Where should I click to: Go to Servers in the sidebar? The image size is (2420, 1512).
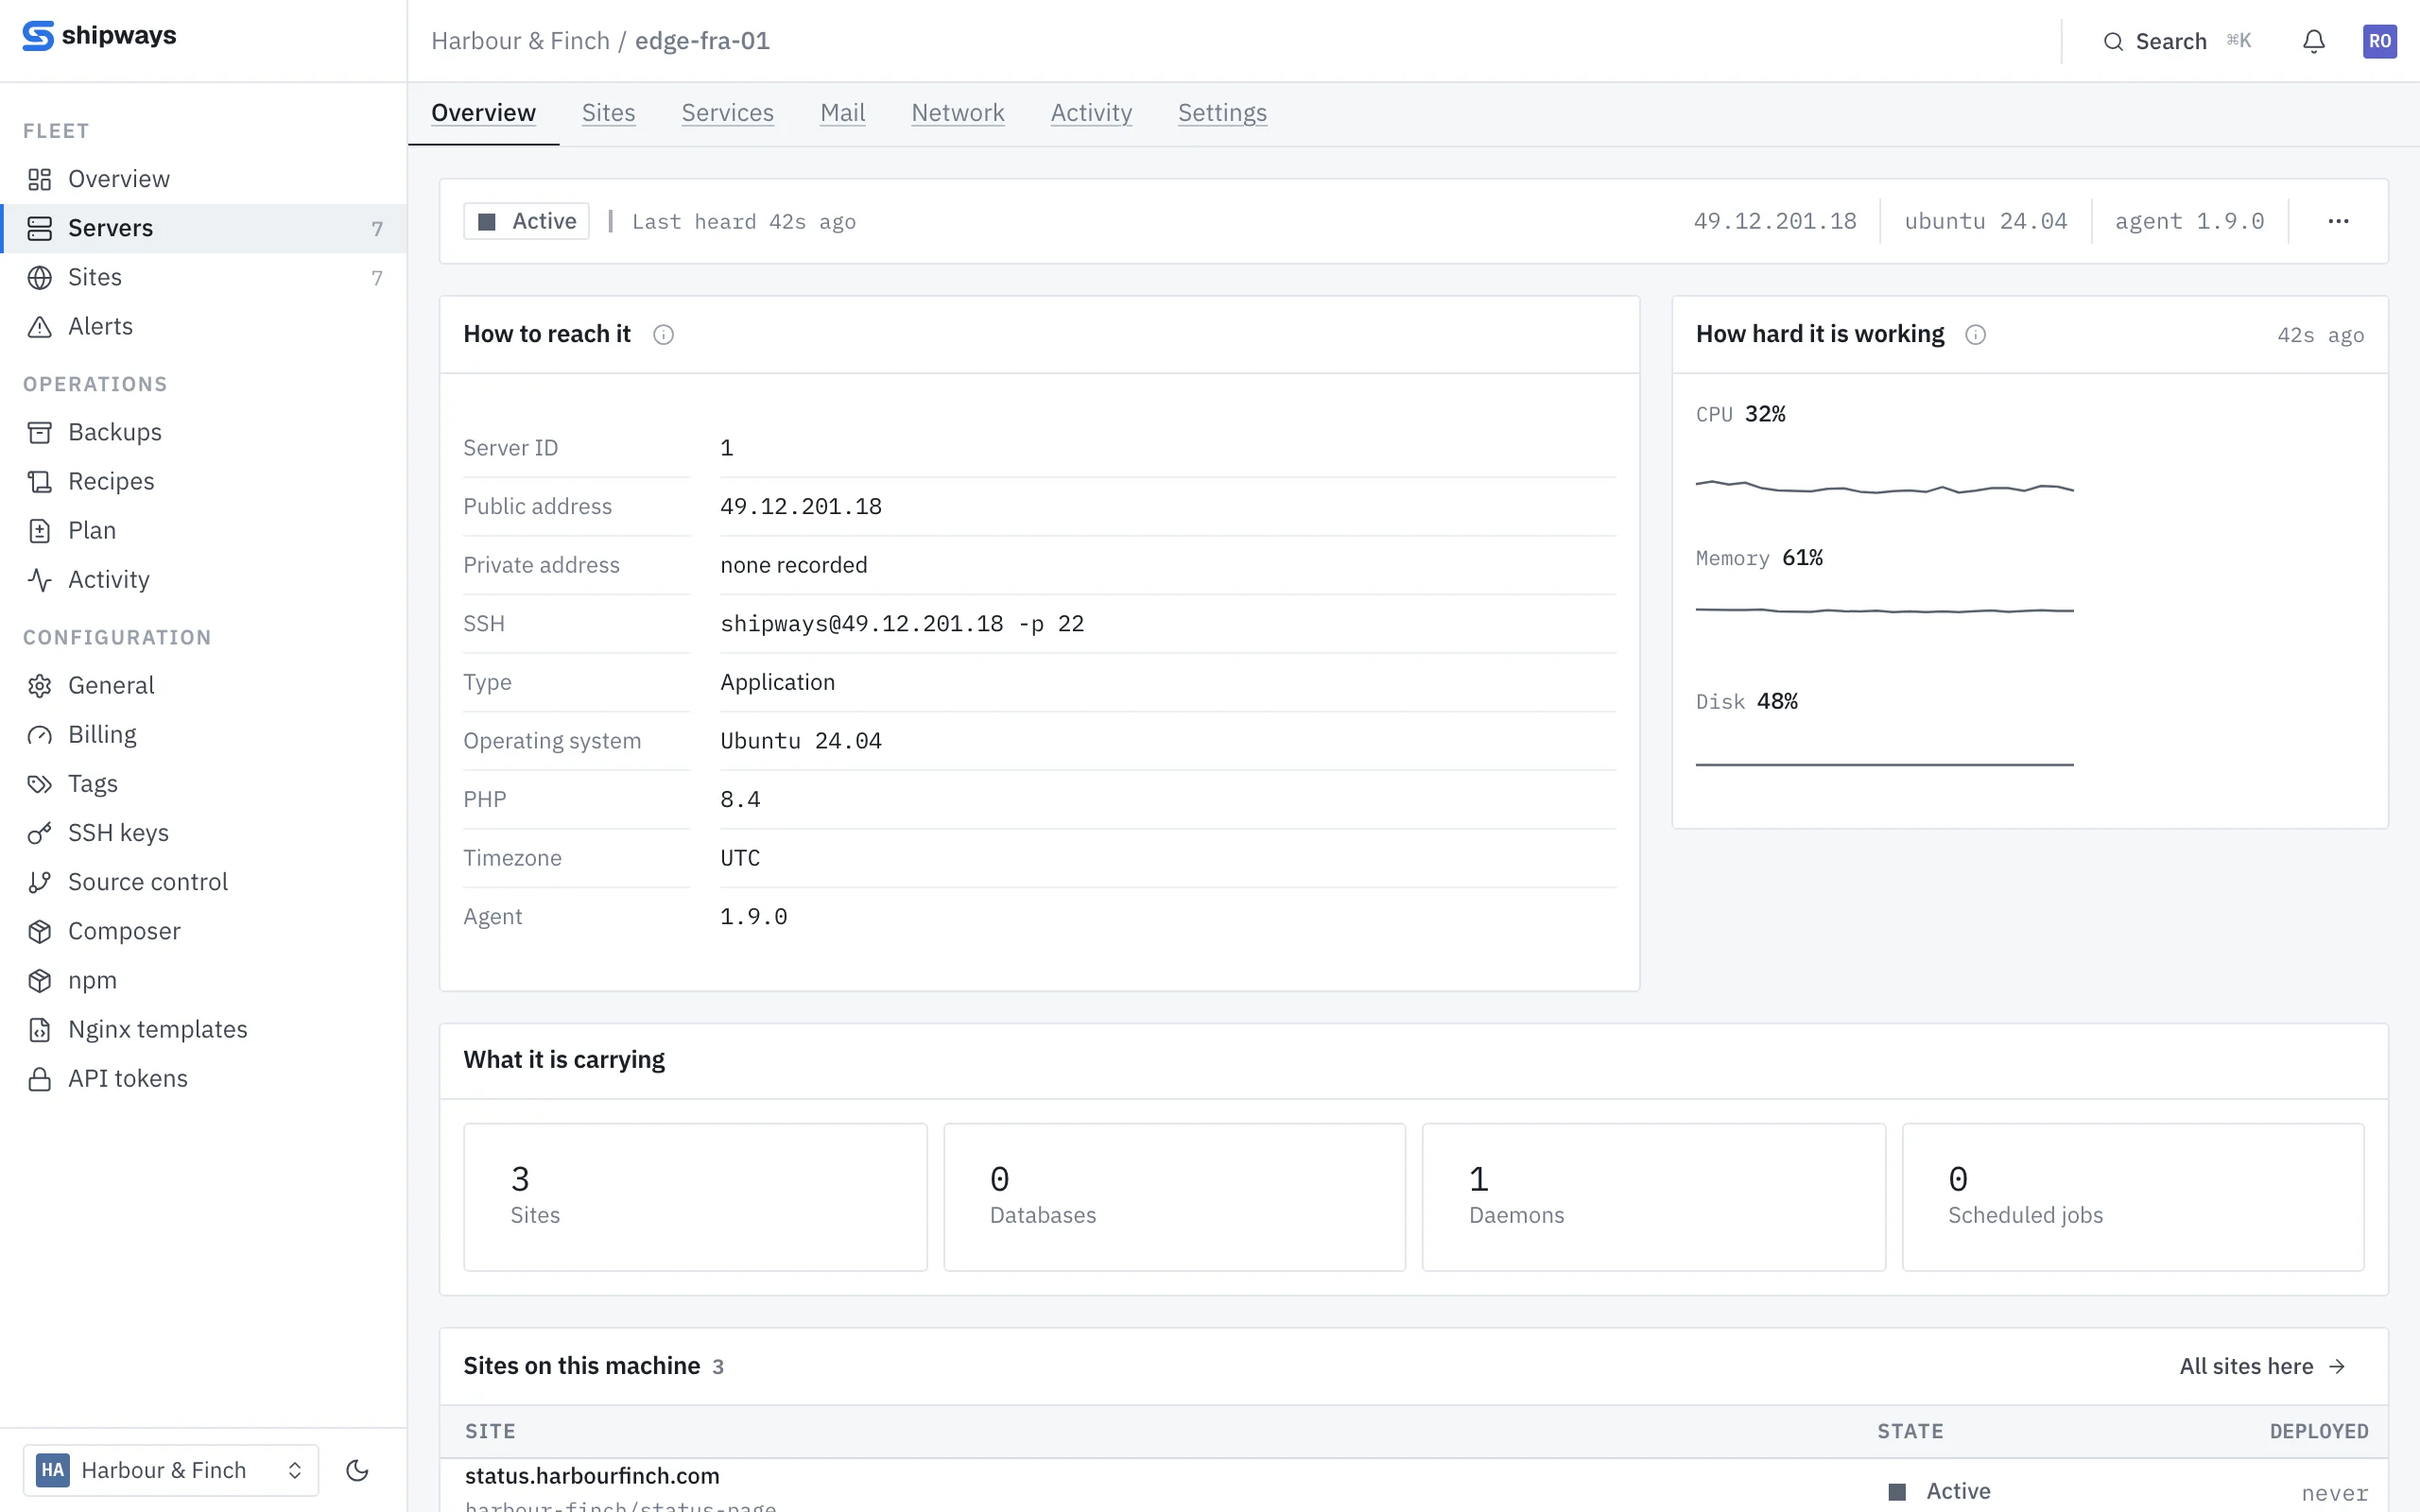click(204, 228)
